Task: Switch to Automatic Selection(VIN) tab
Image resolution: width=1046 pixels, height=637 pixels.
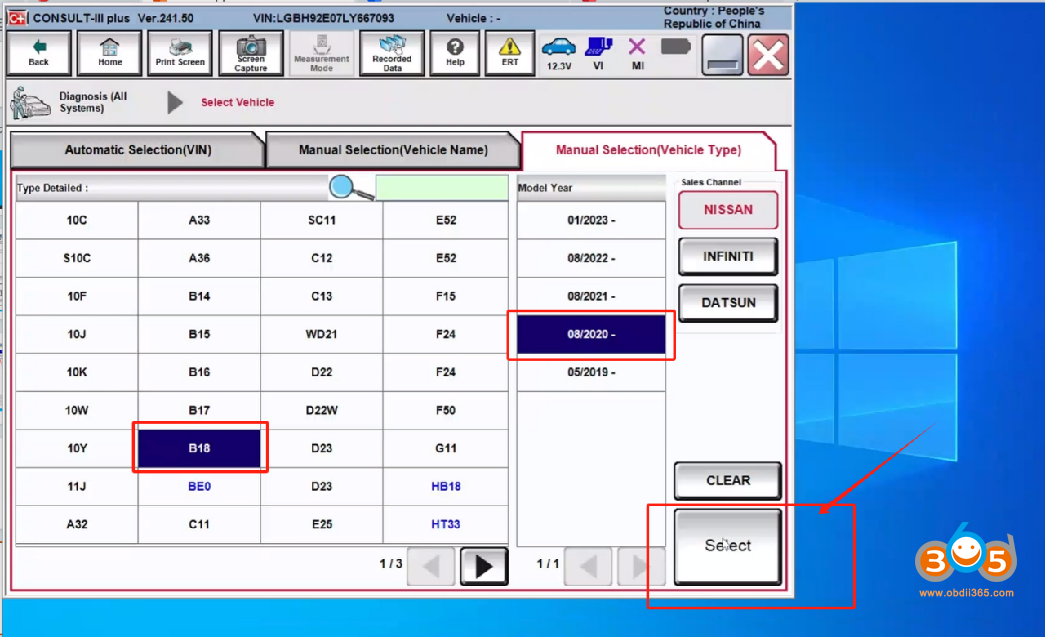Action: (138, 150)
